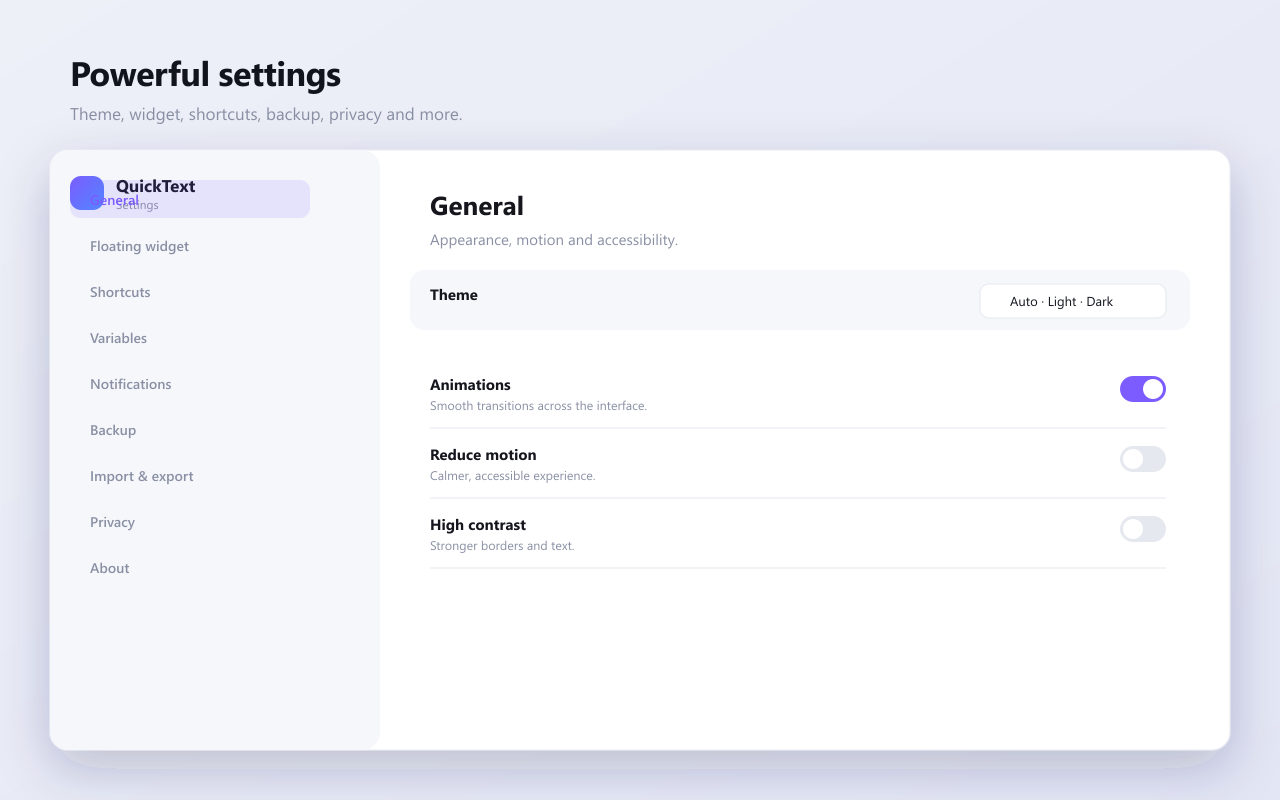Screen dimensions: 1280x800
Task: Click the "Theme" row label
Action: pos(454,295)
